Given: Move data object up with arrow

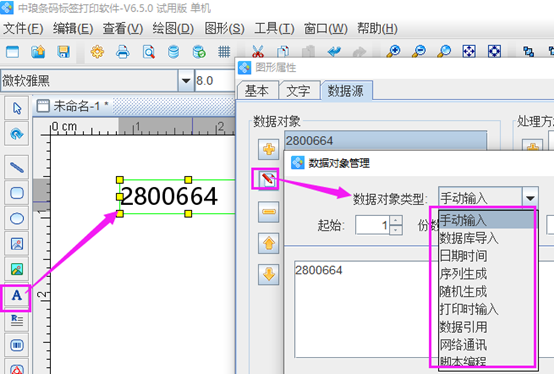Looking at the screenshot, I should click(269, 243).
